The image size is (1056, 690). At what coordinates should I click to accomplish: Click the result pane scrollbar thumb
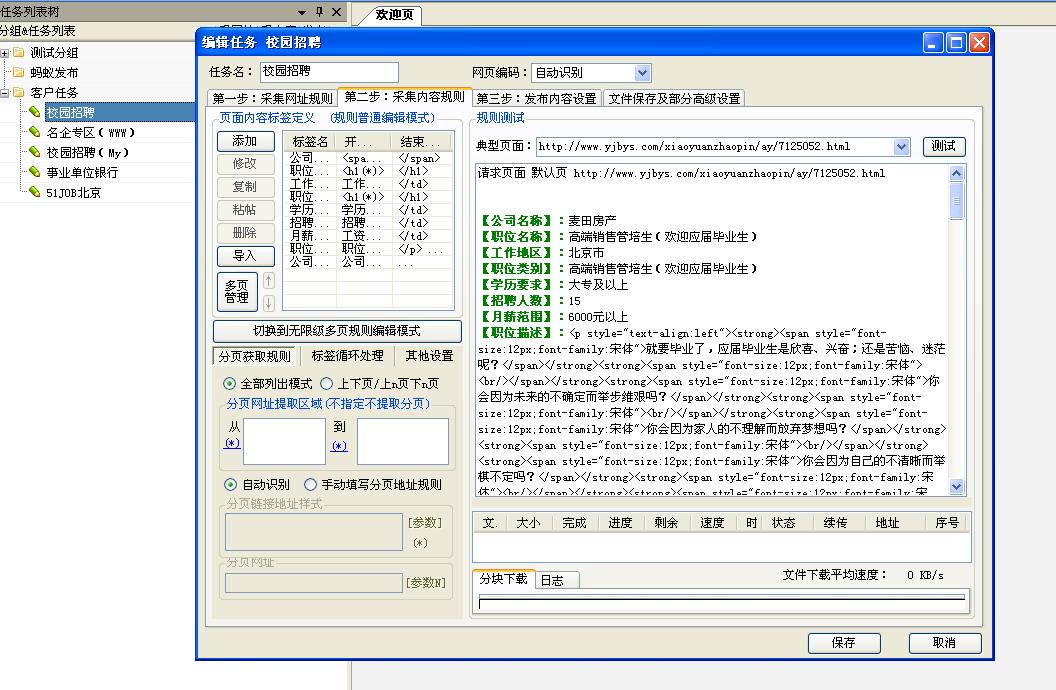click(x=956, y=201)
